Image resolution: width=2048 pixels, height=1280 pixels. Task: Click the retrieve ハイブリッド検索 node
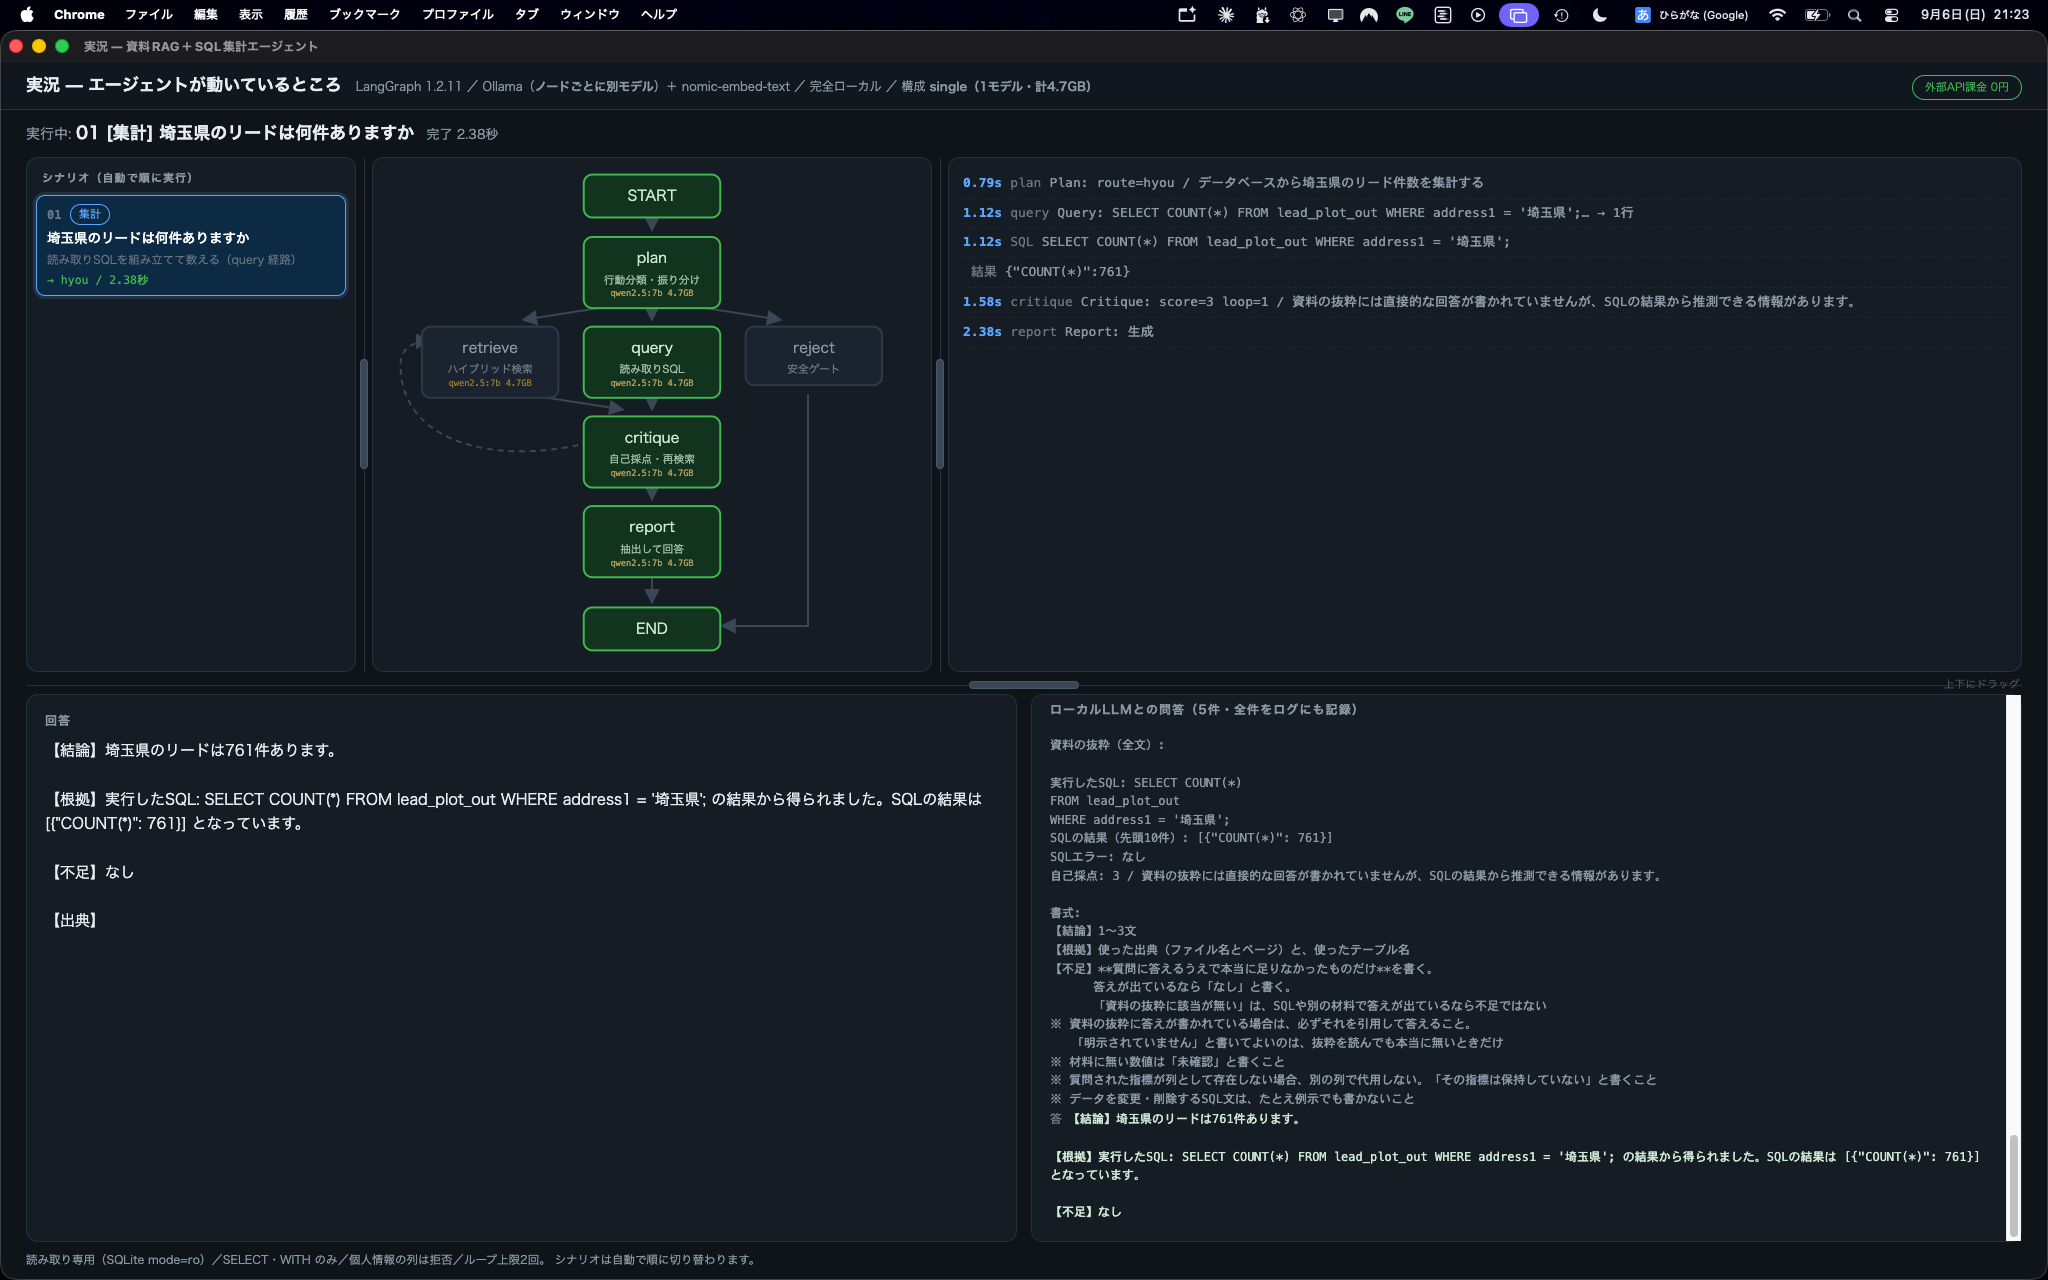490,362
